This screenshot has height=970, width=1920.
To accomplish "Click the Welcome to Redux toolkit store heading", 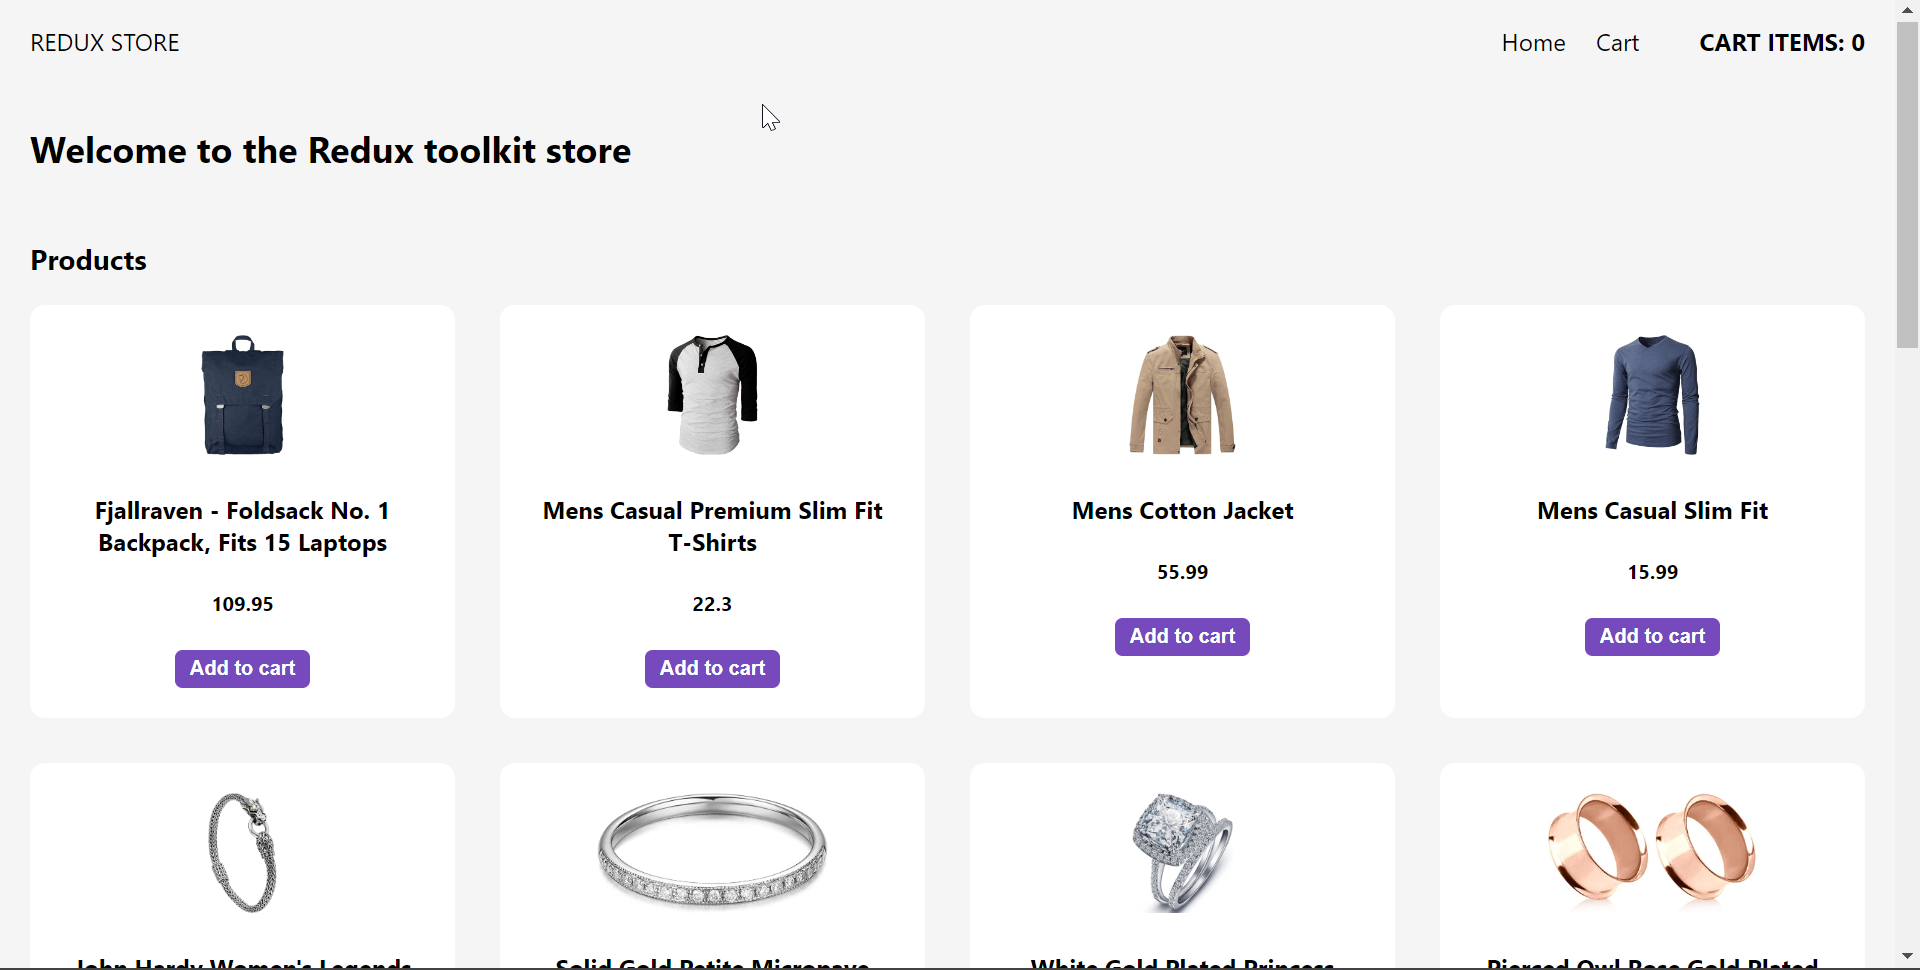I will pyautogui.click(x=330, y=150).
